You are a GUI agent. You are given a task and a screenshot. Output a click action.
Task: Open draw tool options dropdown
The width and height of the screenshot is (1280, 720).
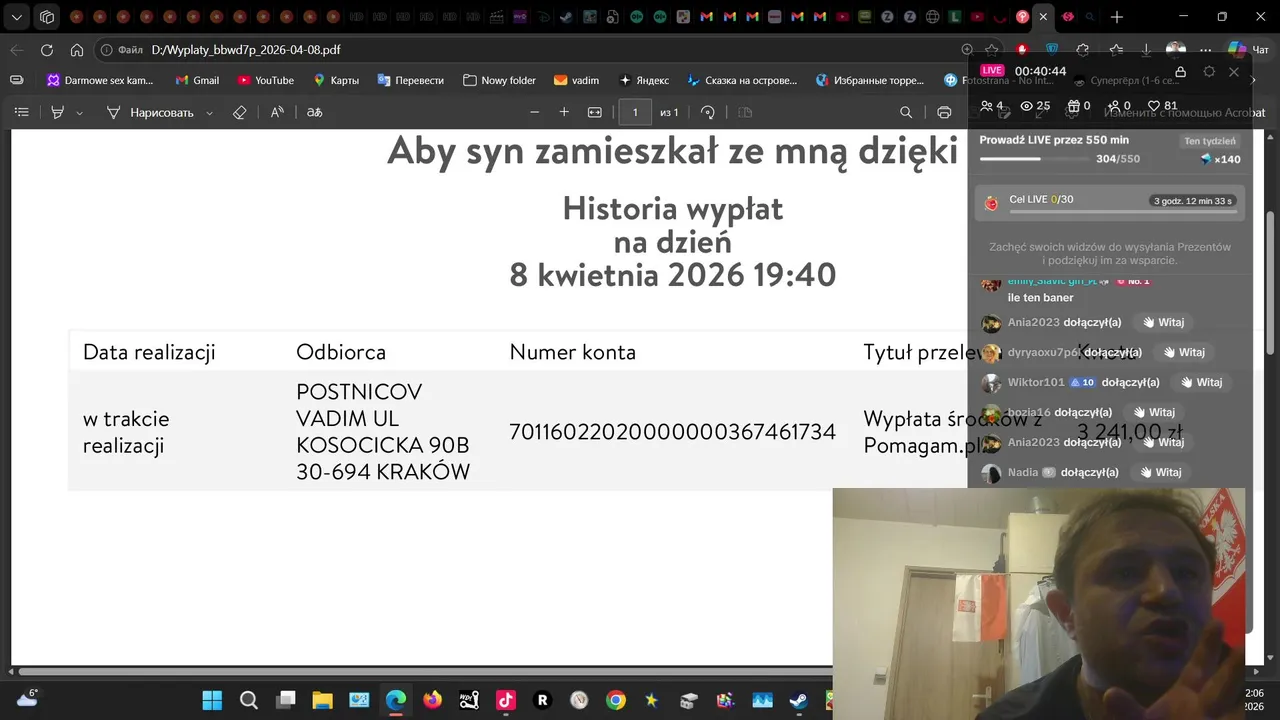[209, 113]
